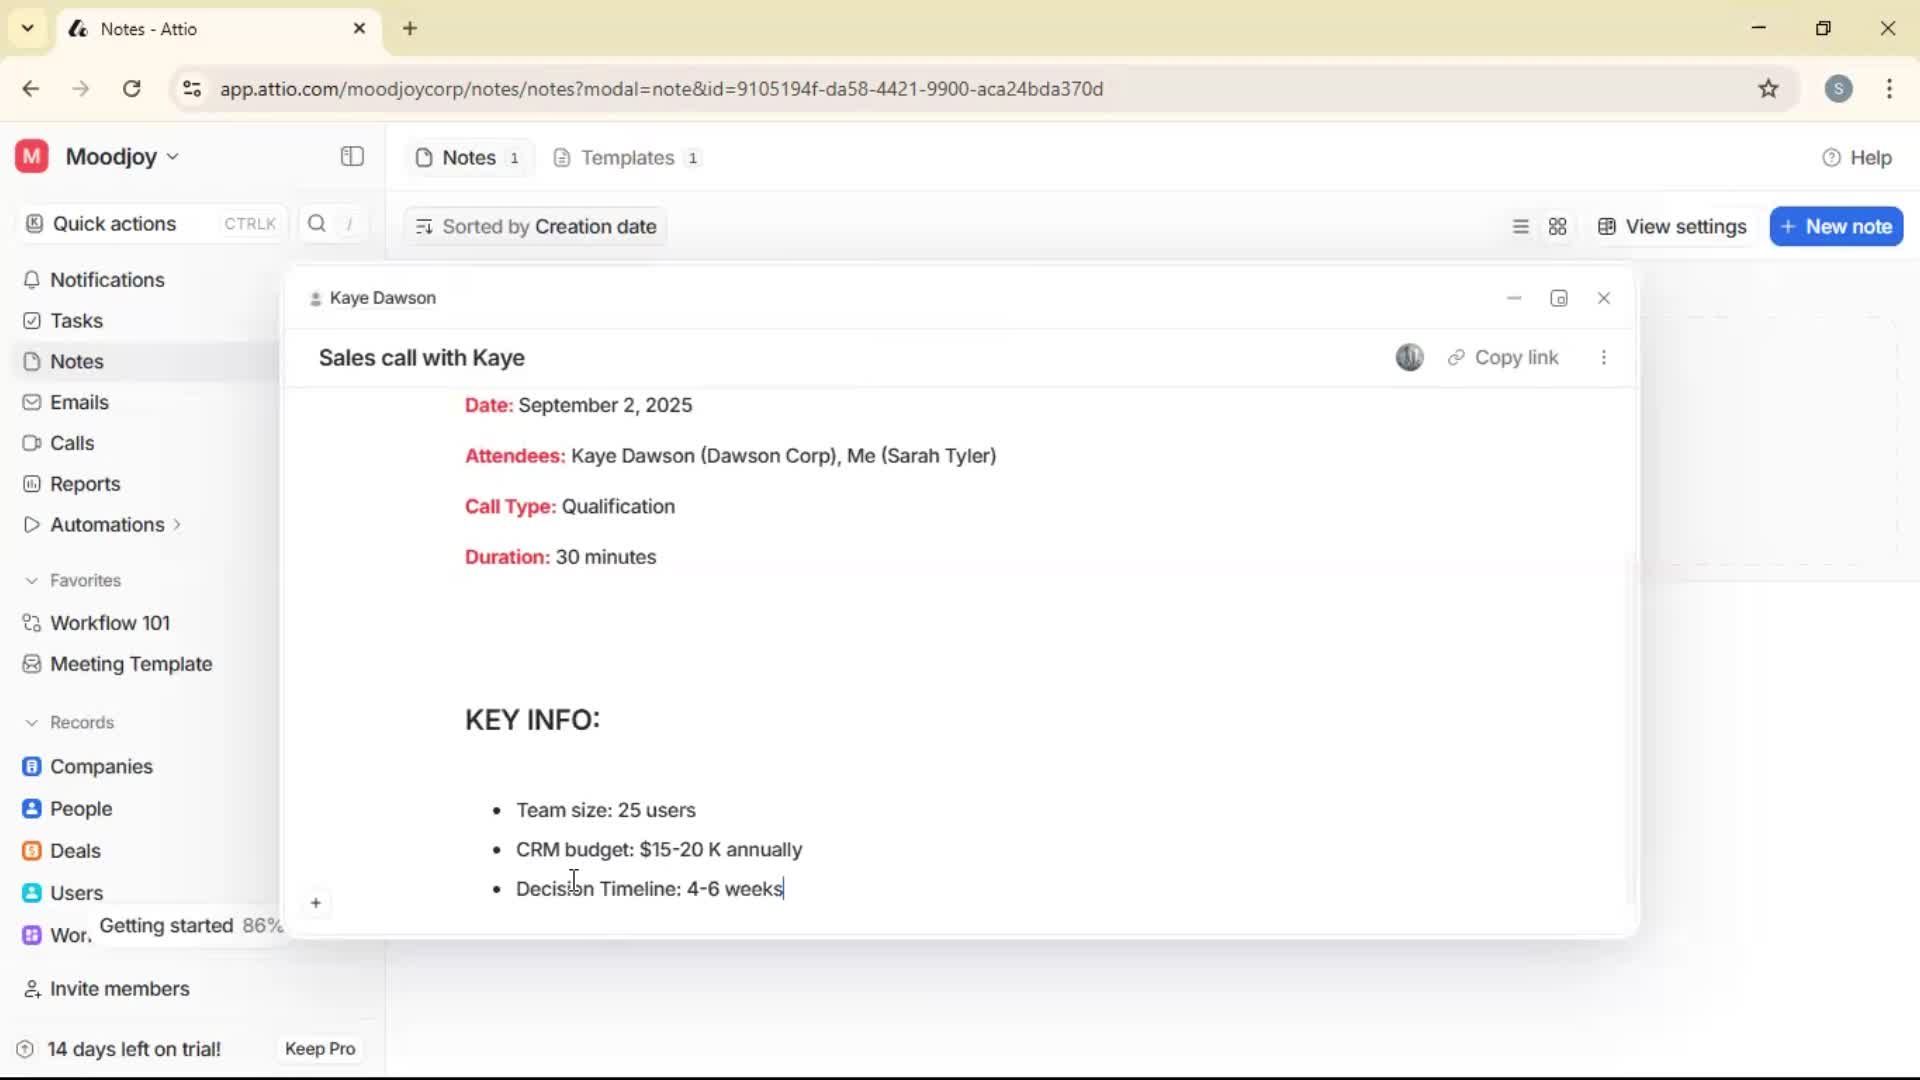Open the Notifications panel
Screen dimensions: 1920x1080
[107, 280]
